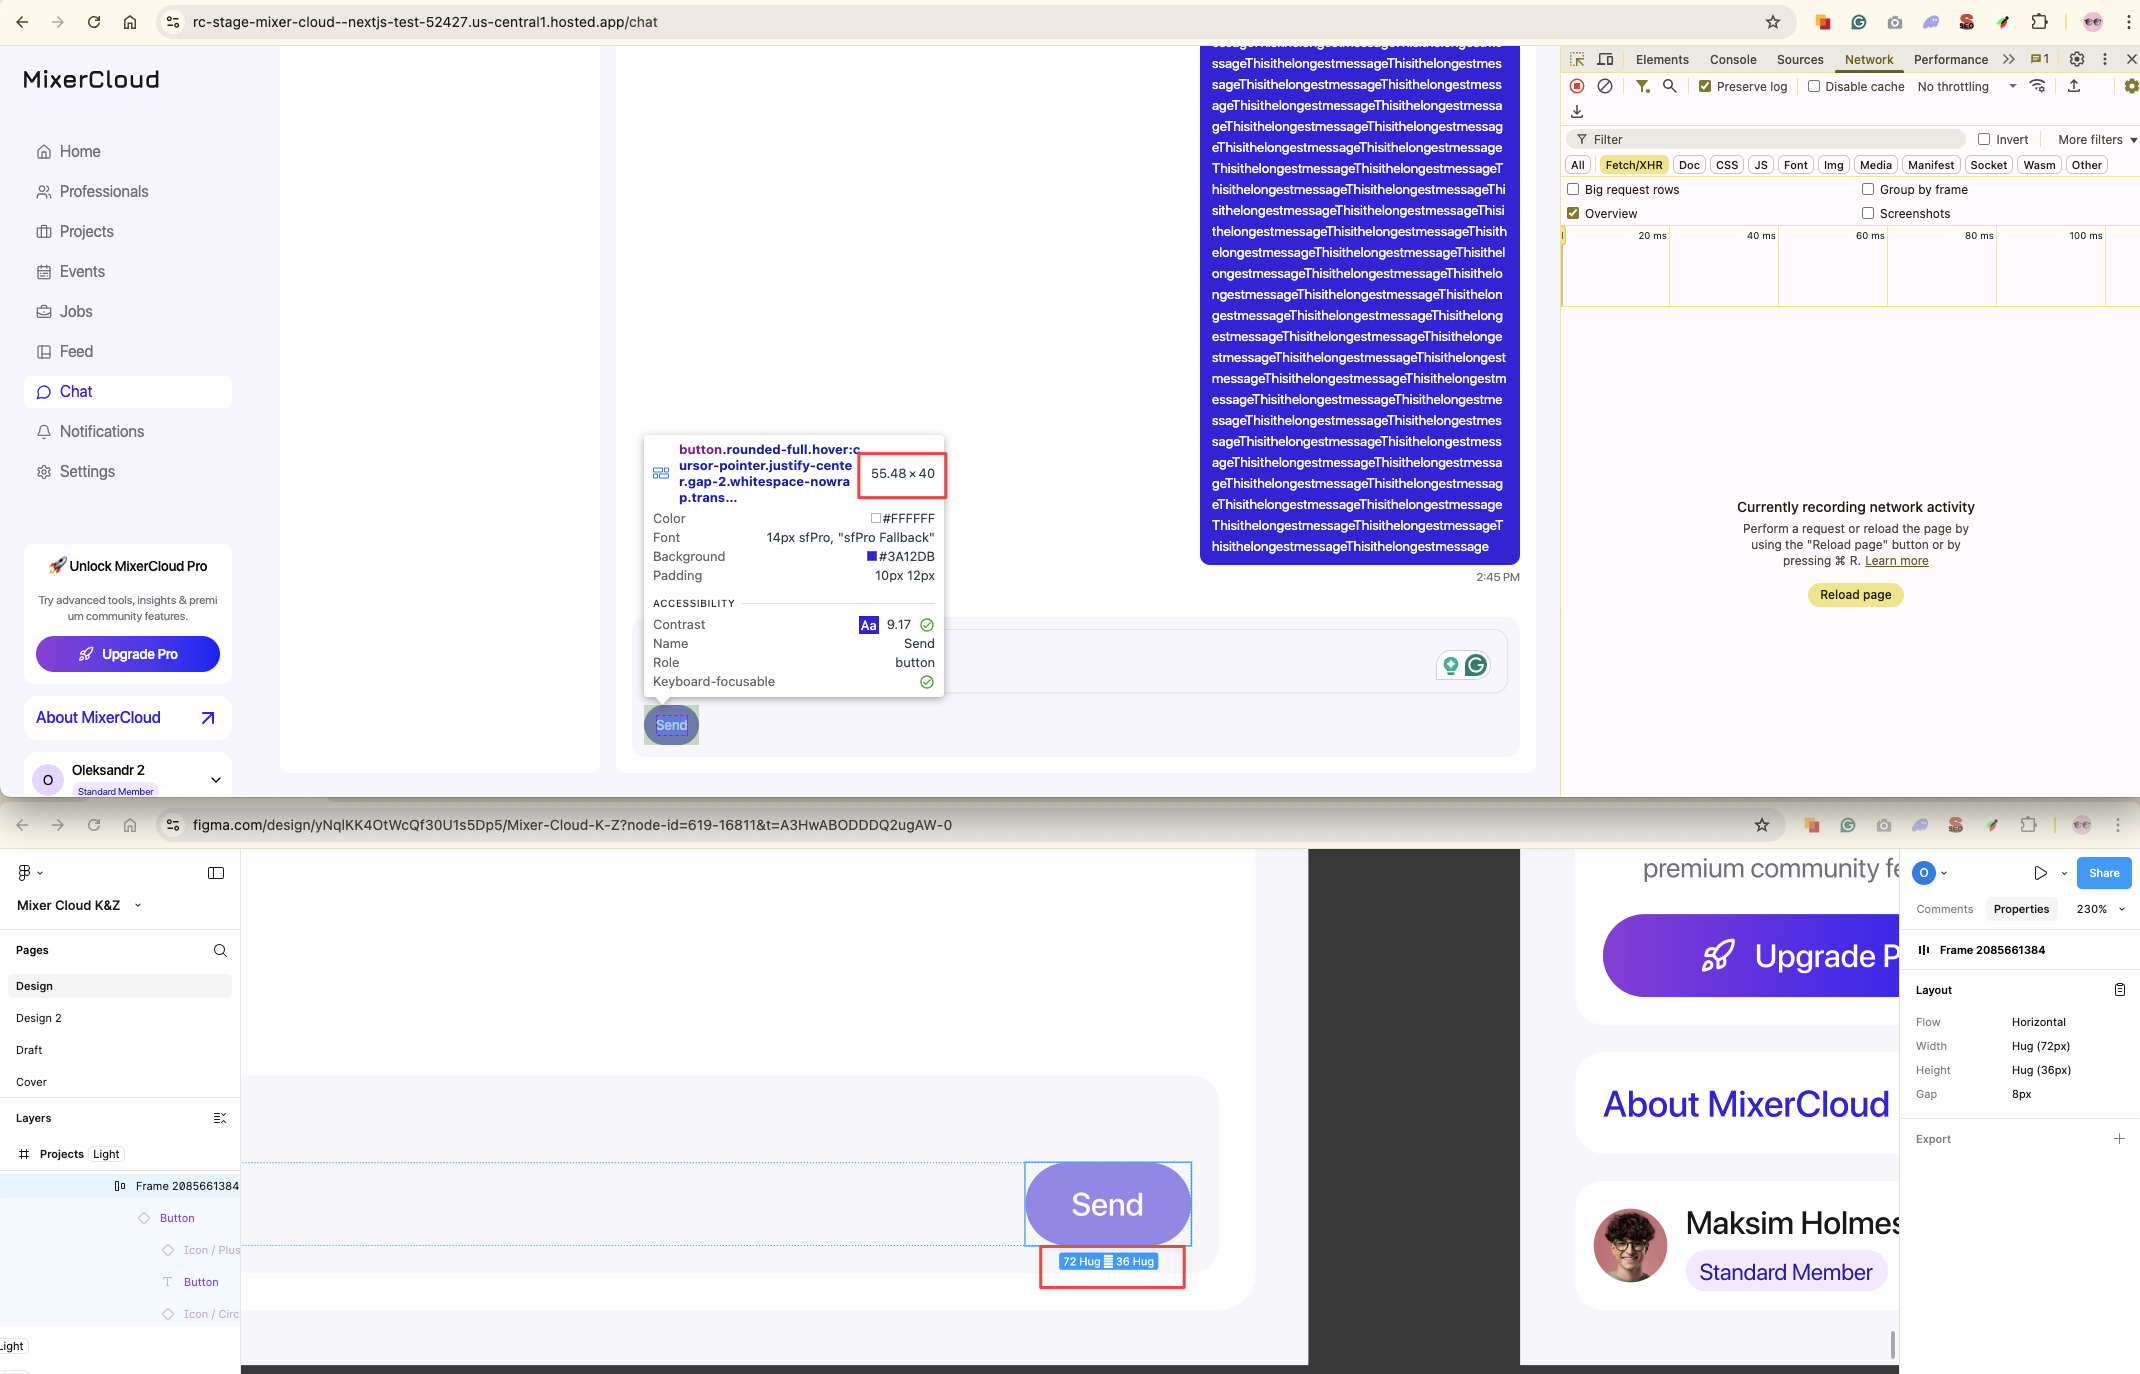The width and height of the screenshot is (2140, 1374).
Task: Check the Big request rows option
Action: click(1573, 189)
